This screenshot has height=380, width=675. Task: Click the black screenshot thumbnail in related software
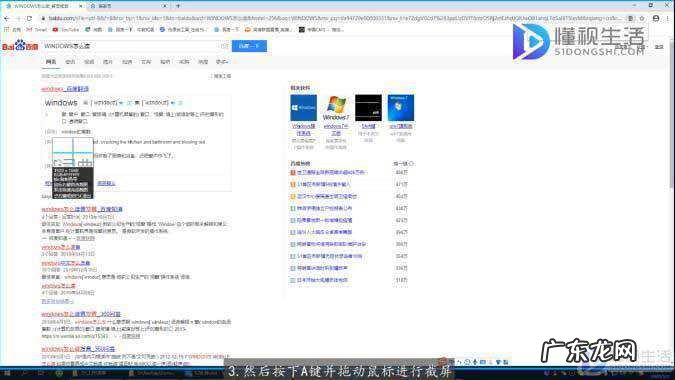pyautogui.click(x=368, y=108)
